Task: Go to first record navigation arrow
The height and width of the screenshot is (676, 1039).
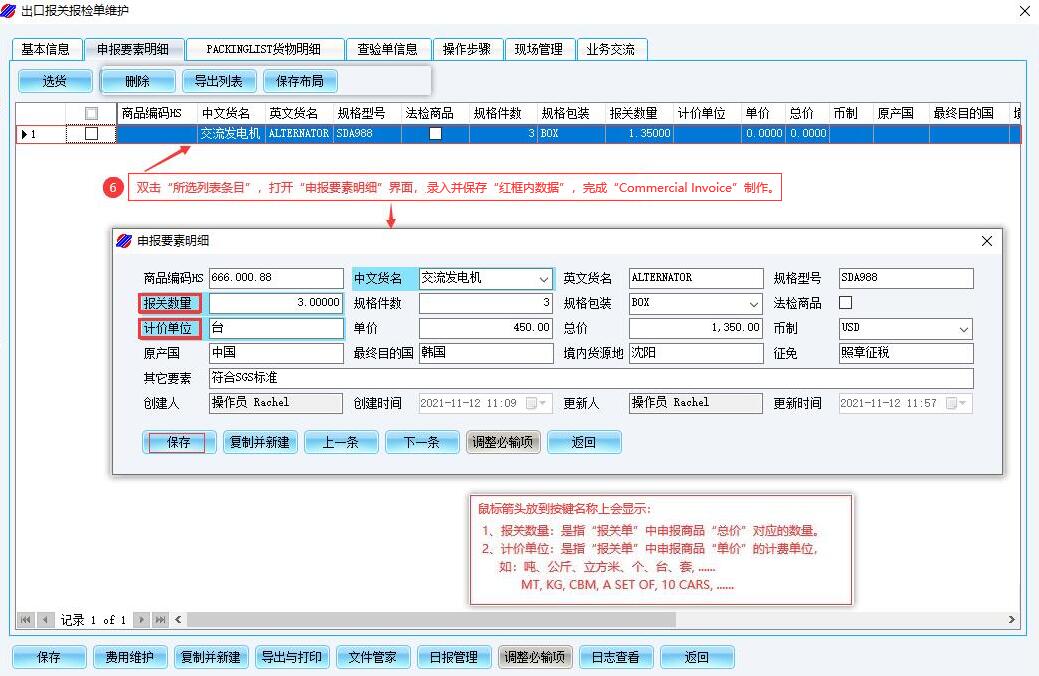Action: pyautogui.click(x=26, y=620)
